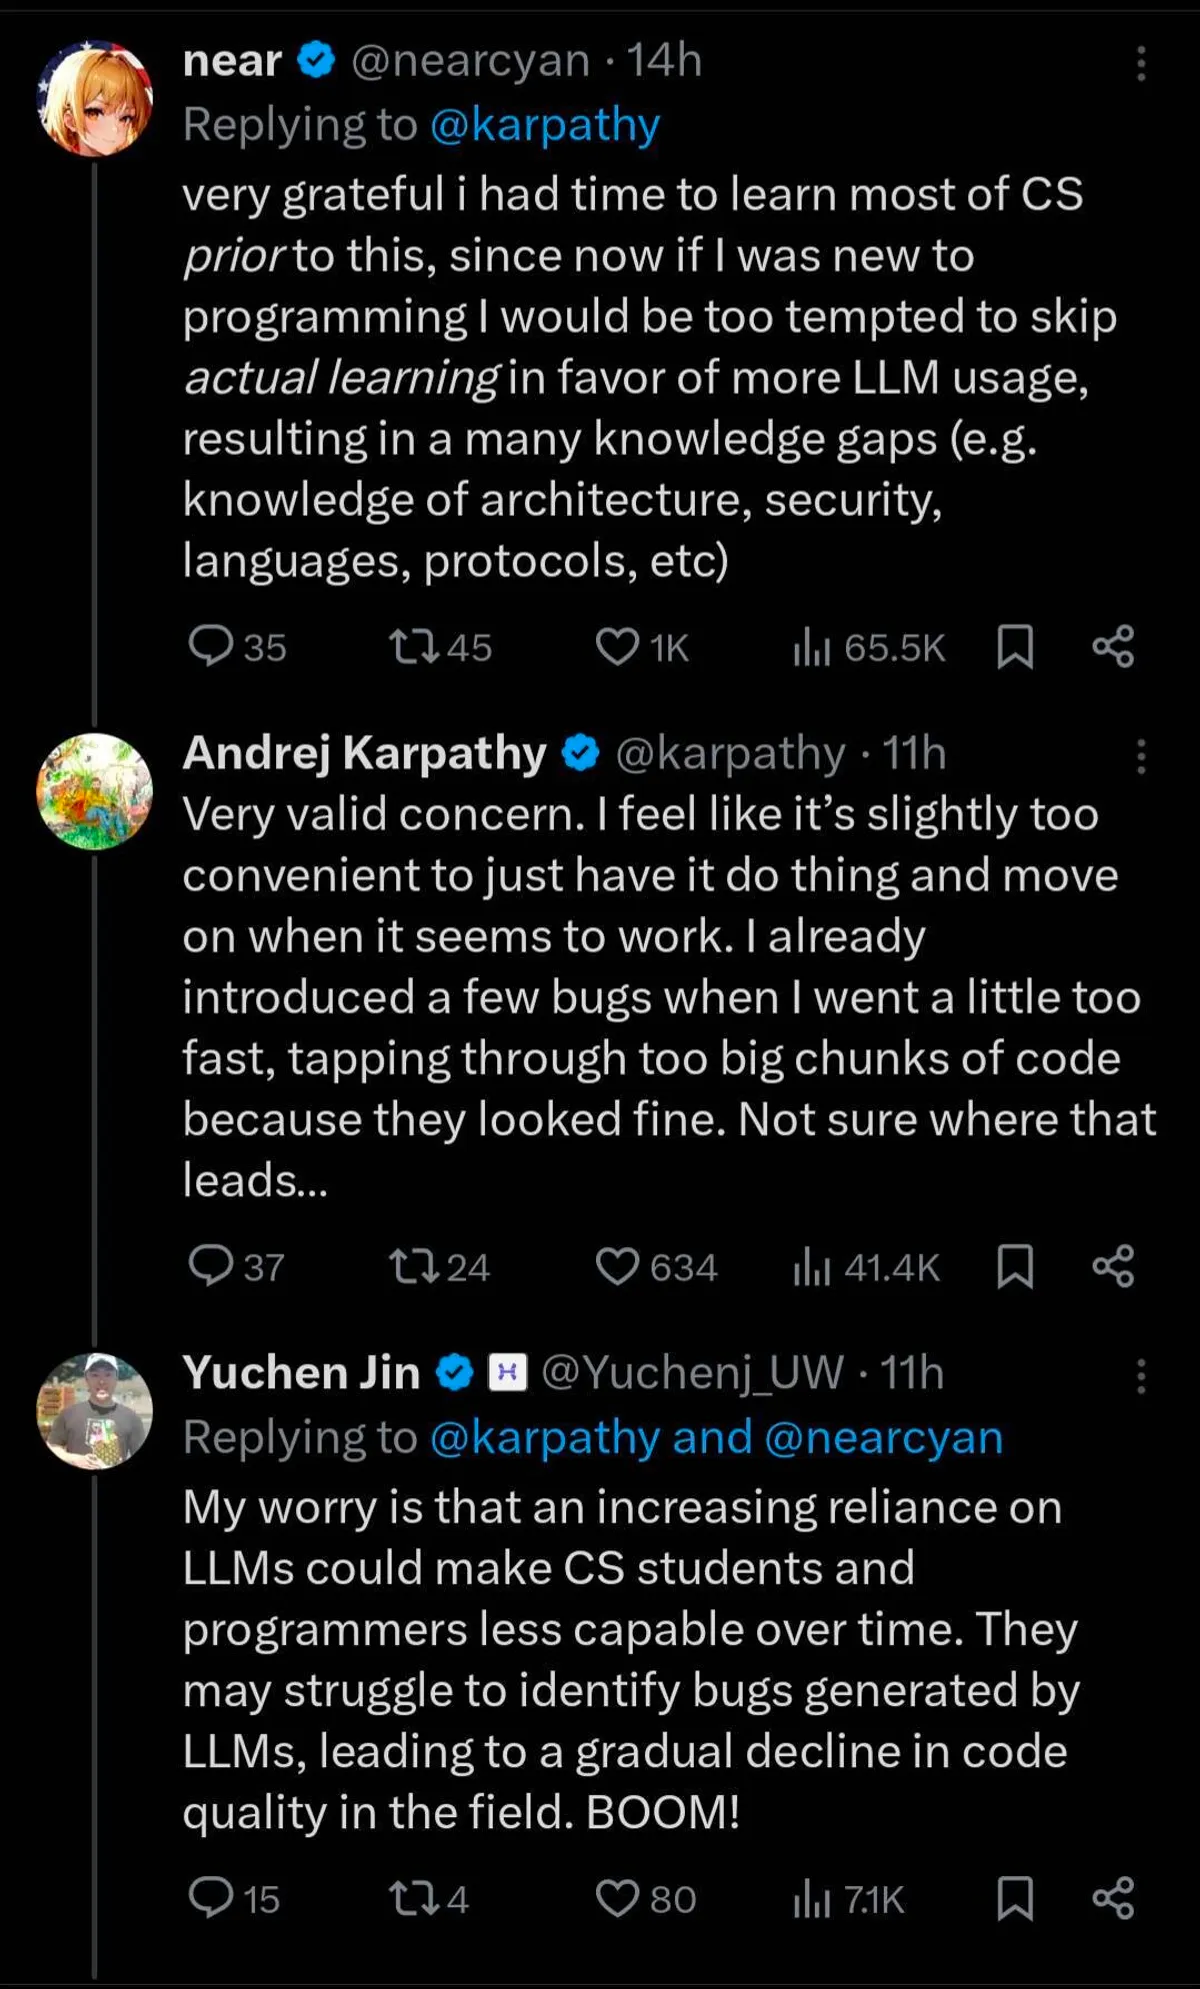Open @karpathy mention link in near's reply
The width and height of the screenshot is (1200, 1989).
click(x=545, y=125)
